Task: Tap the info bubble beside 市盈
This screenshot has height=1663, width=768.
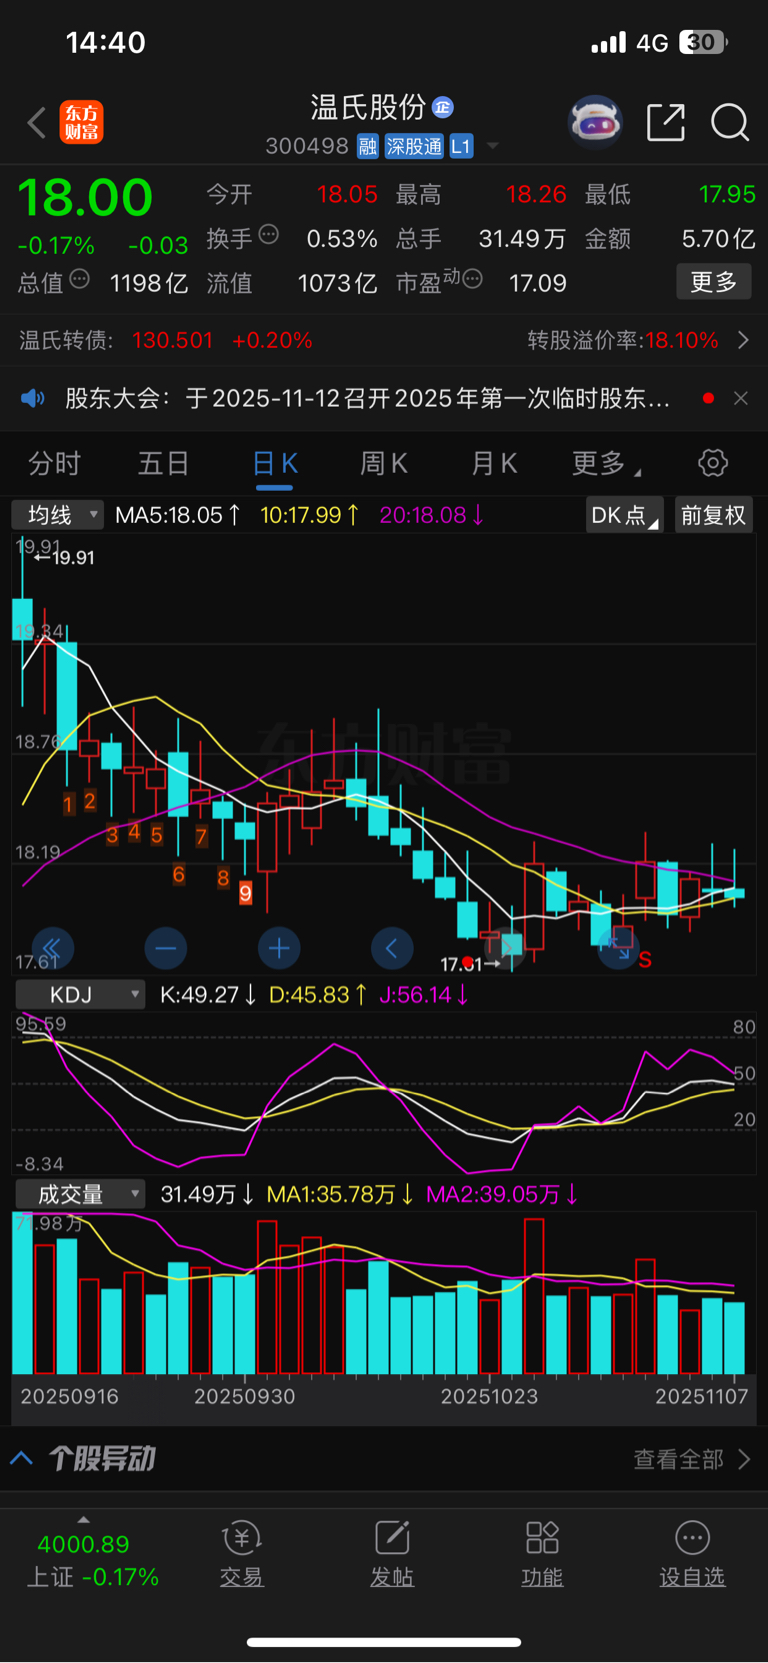Action: point(472,279)
